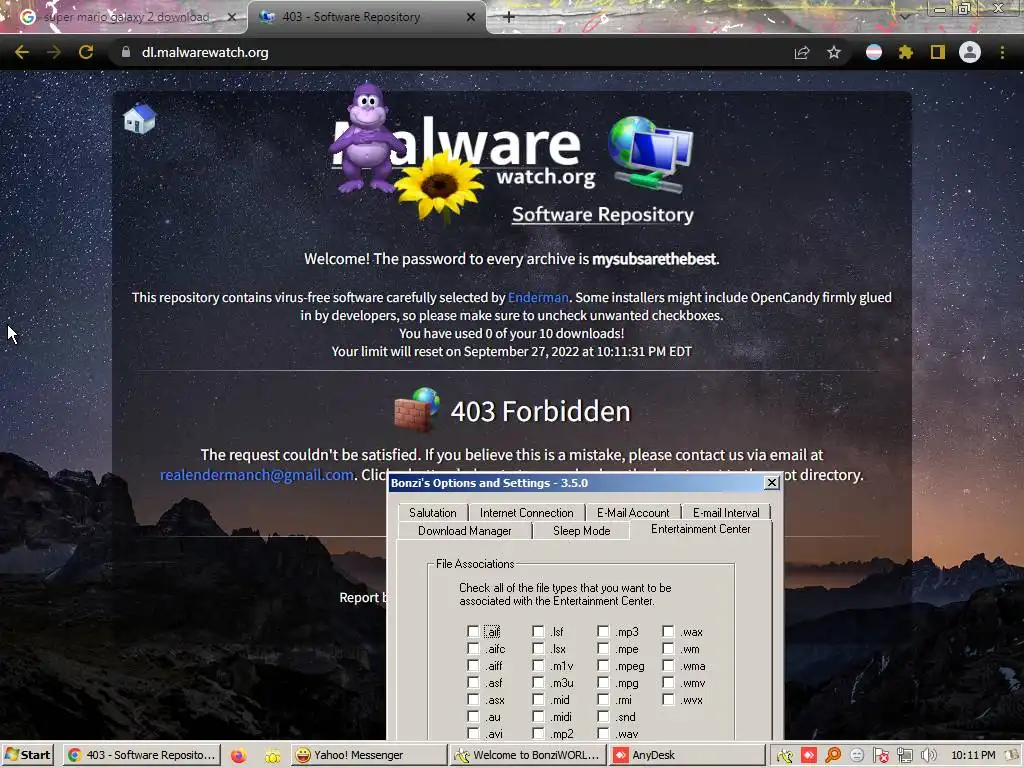Tick the .wax checkbox
Screen dimensions: 1024x768
point(667,632)
